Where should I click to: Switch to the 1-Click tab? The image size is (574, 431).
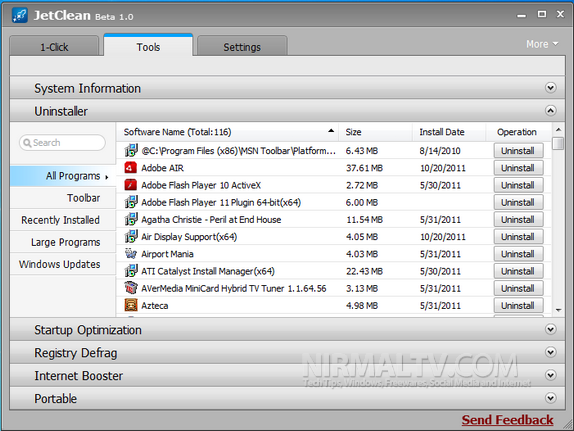coord(54,47)
